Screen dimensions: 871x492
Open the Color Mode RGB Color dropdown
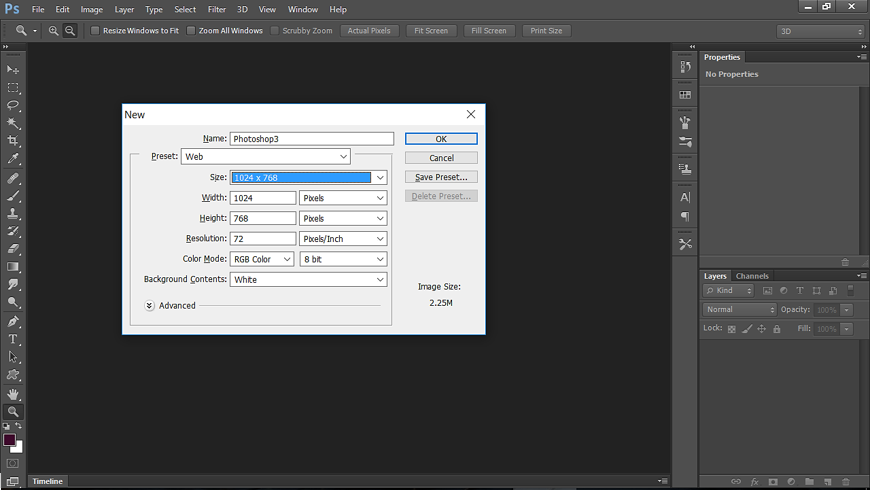262,259
